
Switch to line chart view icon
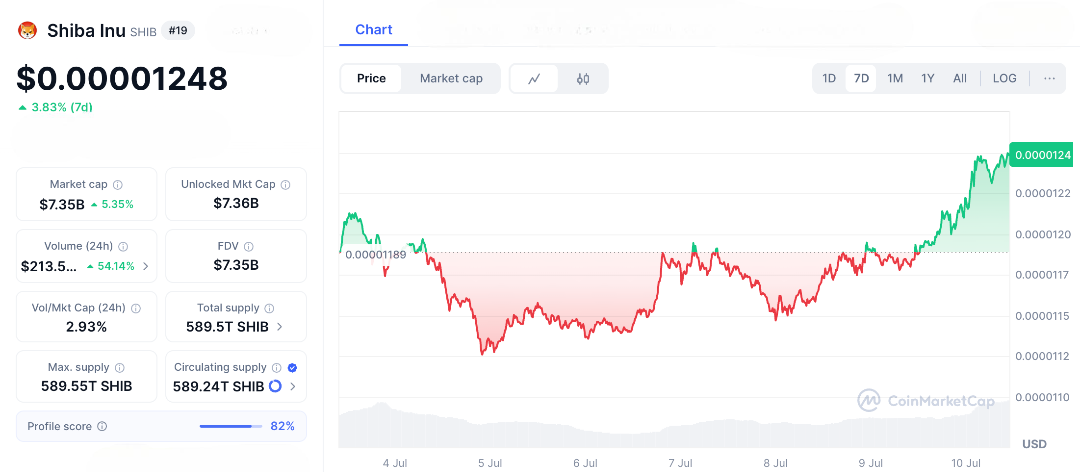pyautogui.click(x=535, y=79)
